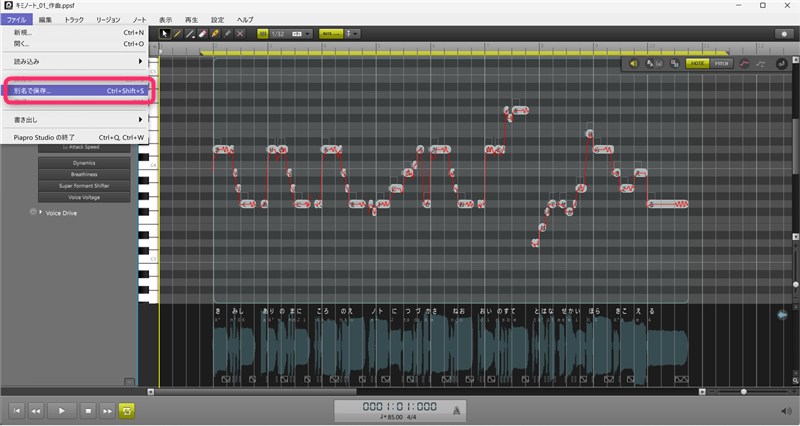Click the Voice Voltage button
The image size is (800, 426).
(x=84, y=197)
